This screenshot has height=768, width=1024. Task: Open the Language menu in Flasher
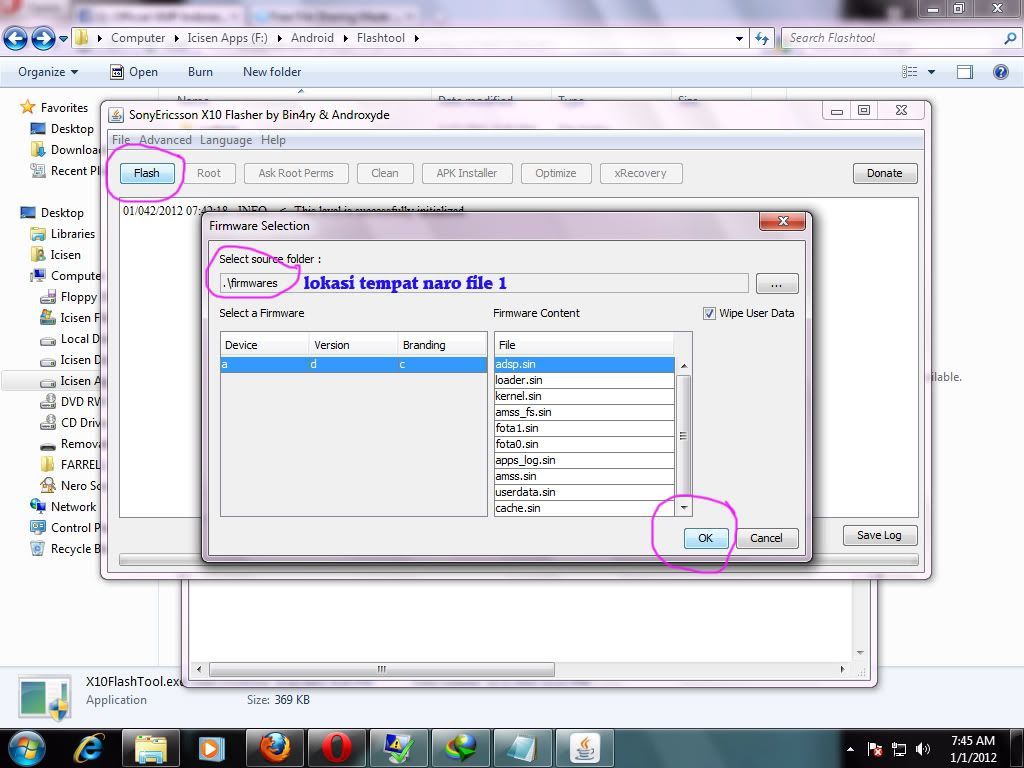[226, 140]
